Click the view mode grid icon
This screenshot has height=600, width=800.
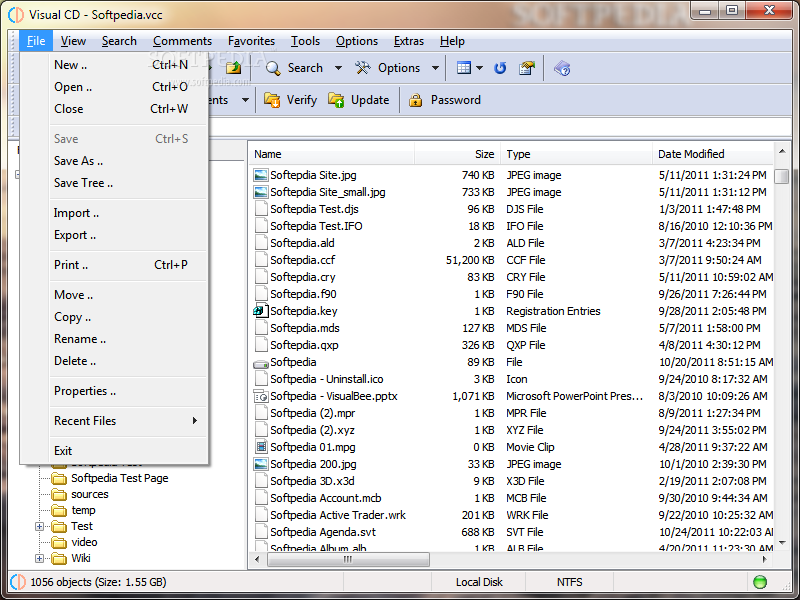(x=464, y=68)
